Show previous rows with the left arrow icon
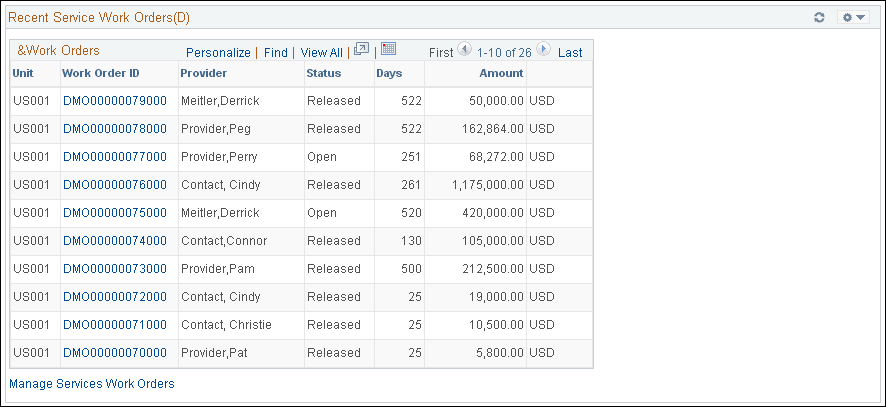Screen dimensions: 886x407 click(464, 49)
